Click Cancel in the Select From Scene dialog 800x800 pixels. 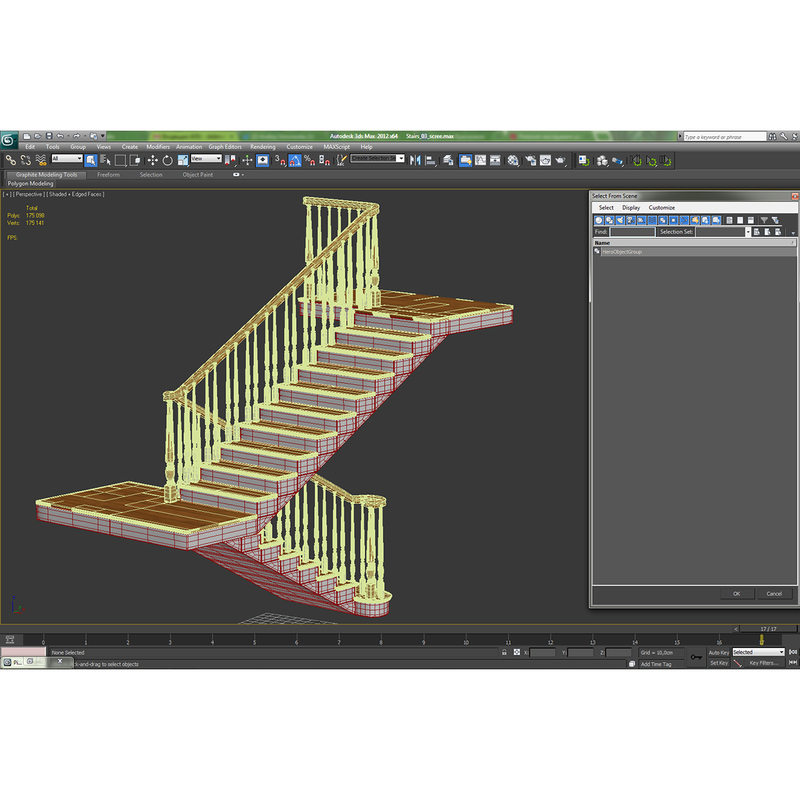[x=776, y=593]
